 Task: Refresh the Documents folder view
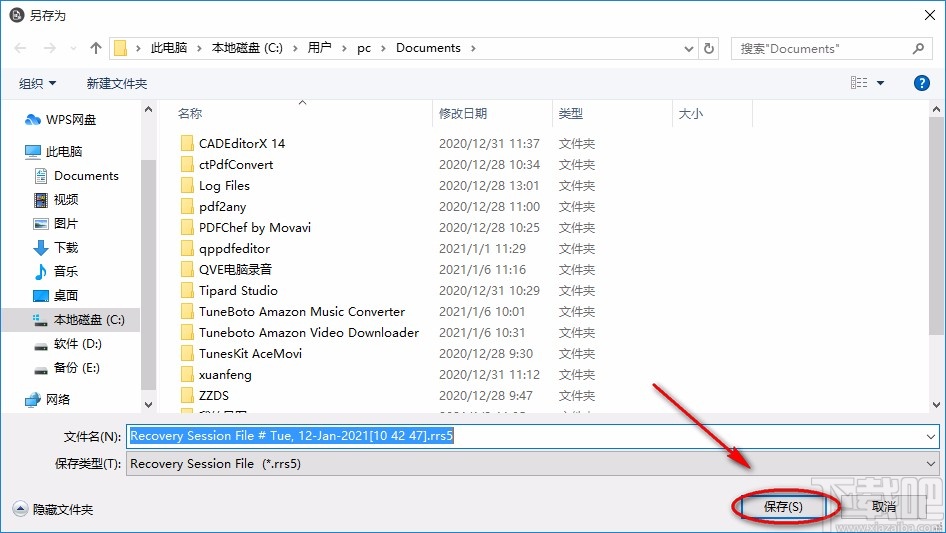click(709, 48)
